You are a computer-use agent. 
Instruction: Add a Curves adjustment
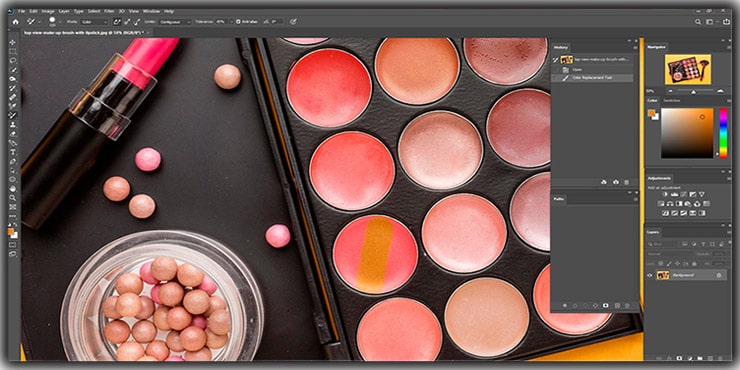tap(684, 194)
